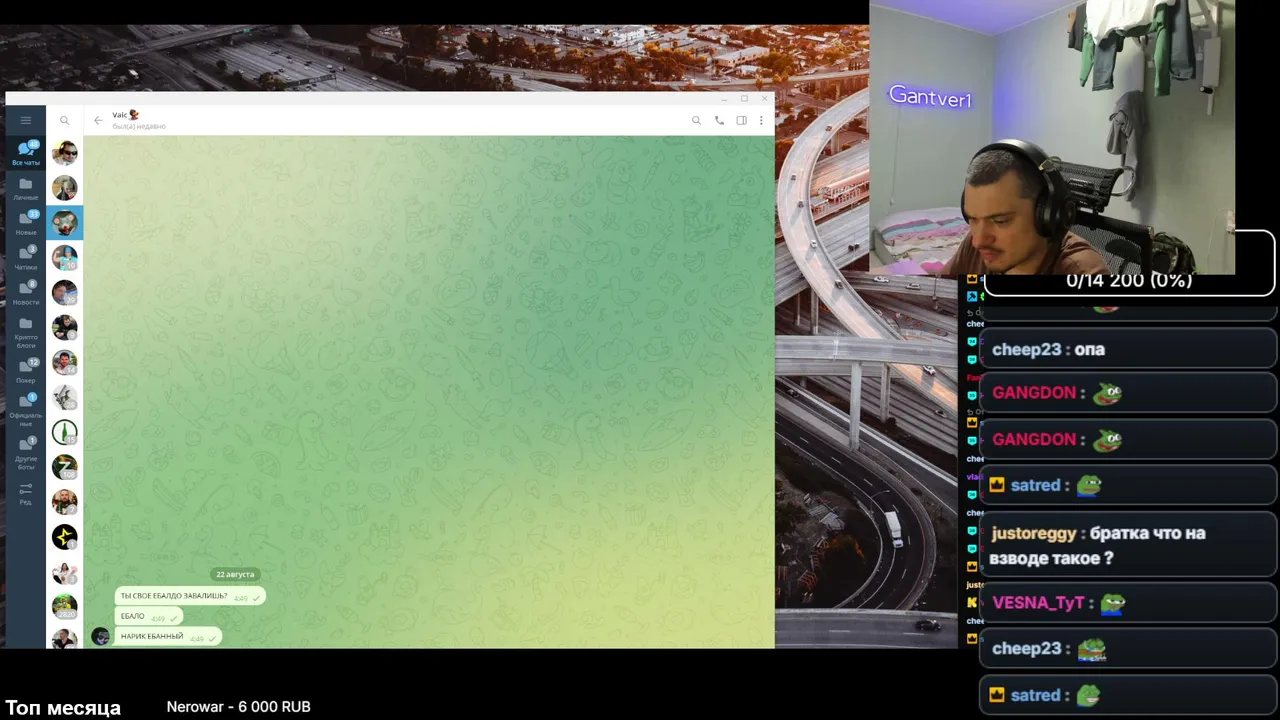1280x720 pixels.
Task: Open chat with avatar showing 3 unread
Action: click(x=65, y=572)
